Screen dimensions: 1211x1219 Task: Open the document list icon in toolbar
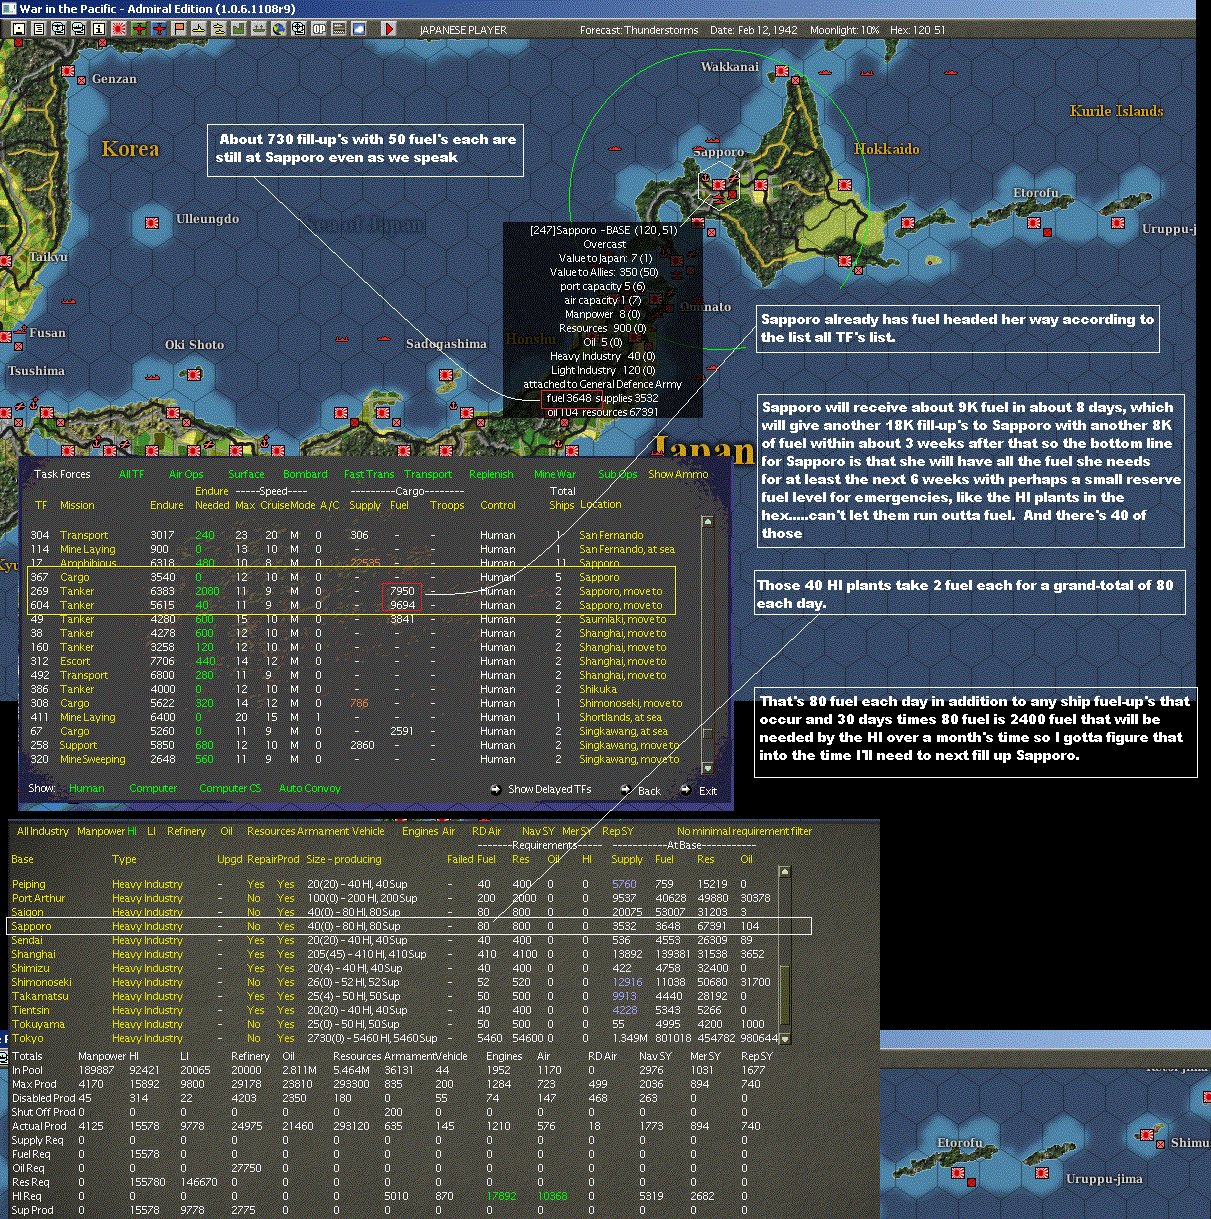coord(39,29)
